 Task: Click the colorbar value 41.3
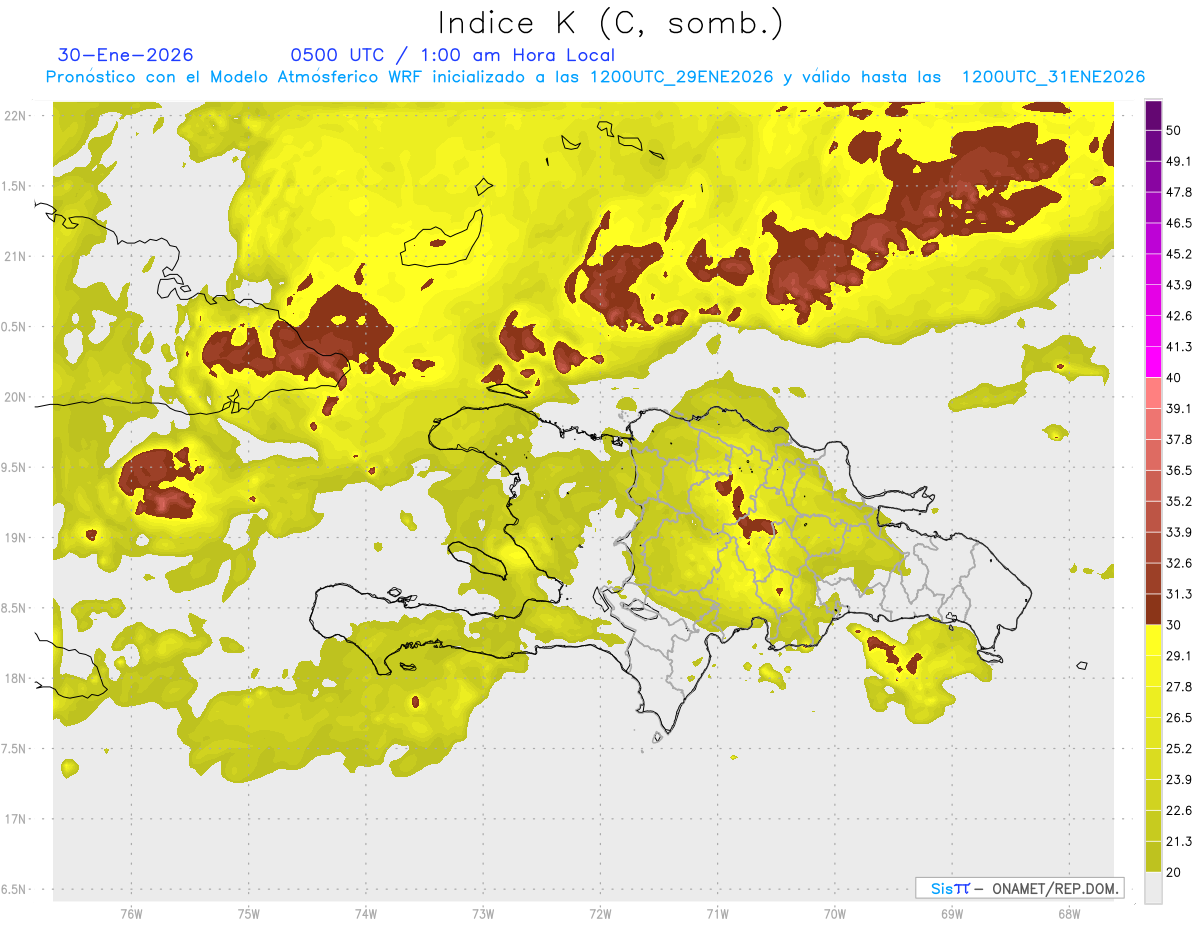point(1179,347)
